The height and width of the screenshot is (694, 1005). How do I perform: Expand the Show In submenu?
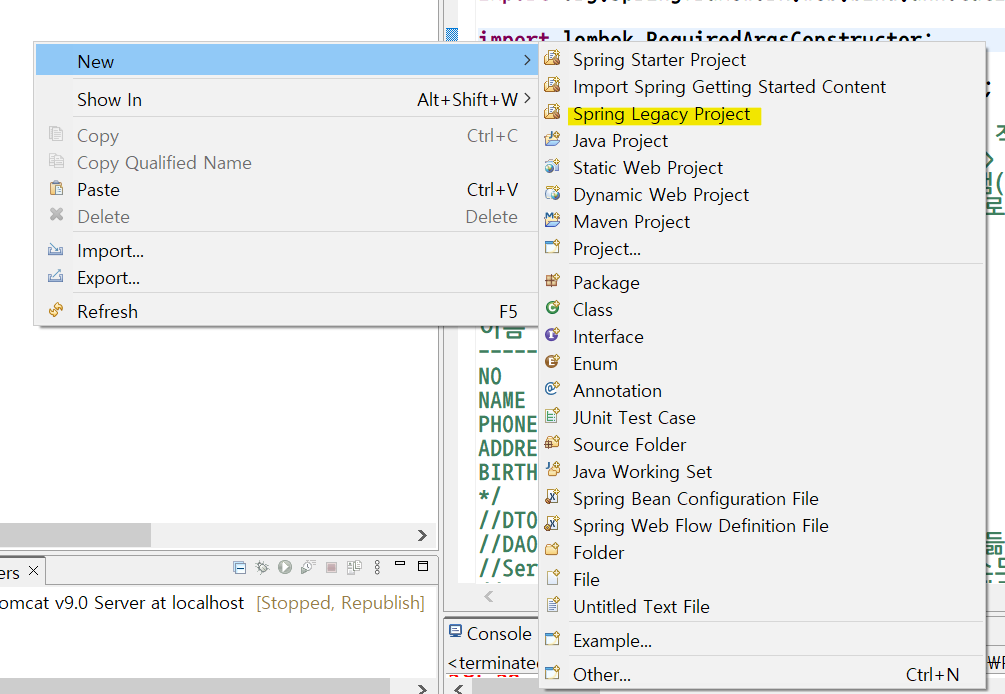pyautogui.click(x=287, y=99)
